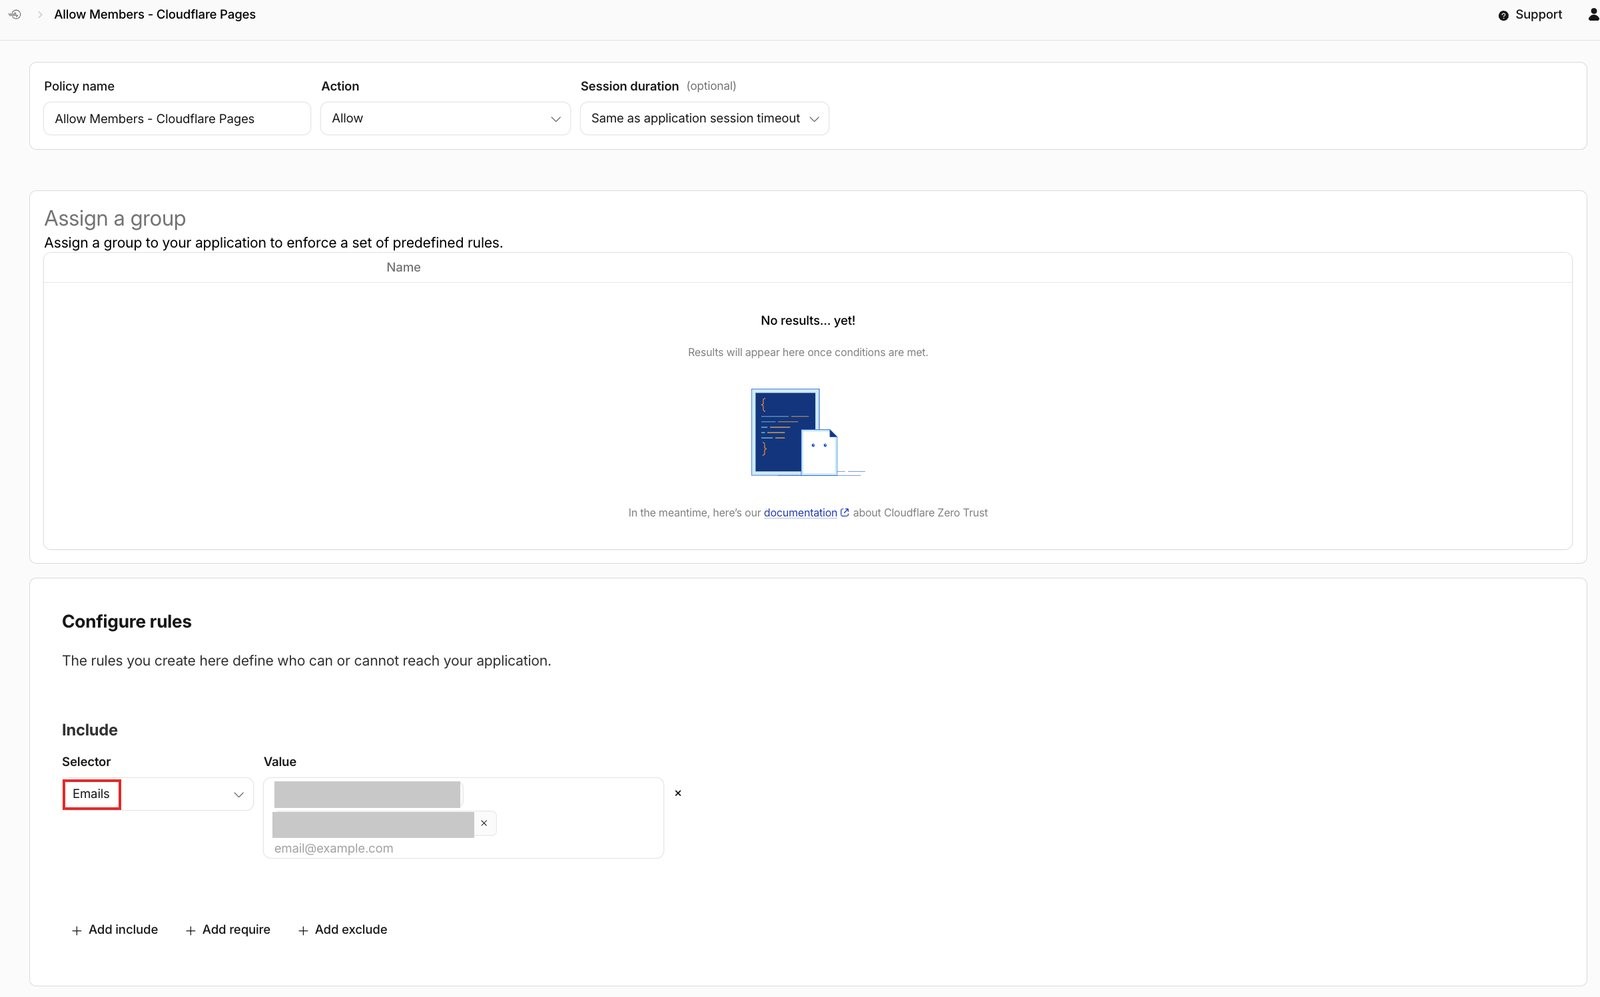Click the "No results... yet!" message
Image resolution: width=1600 pixels, height=997 pixels.
(808, 321)
